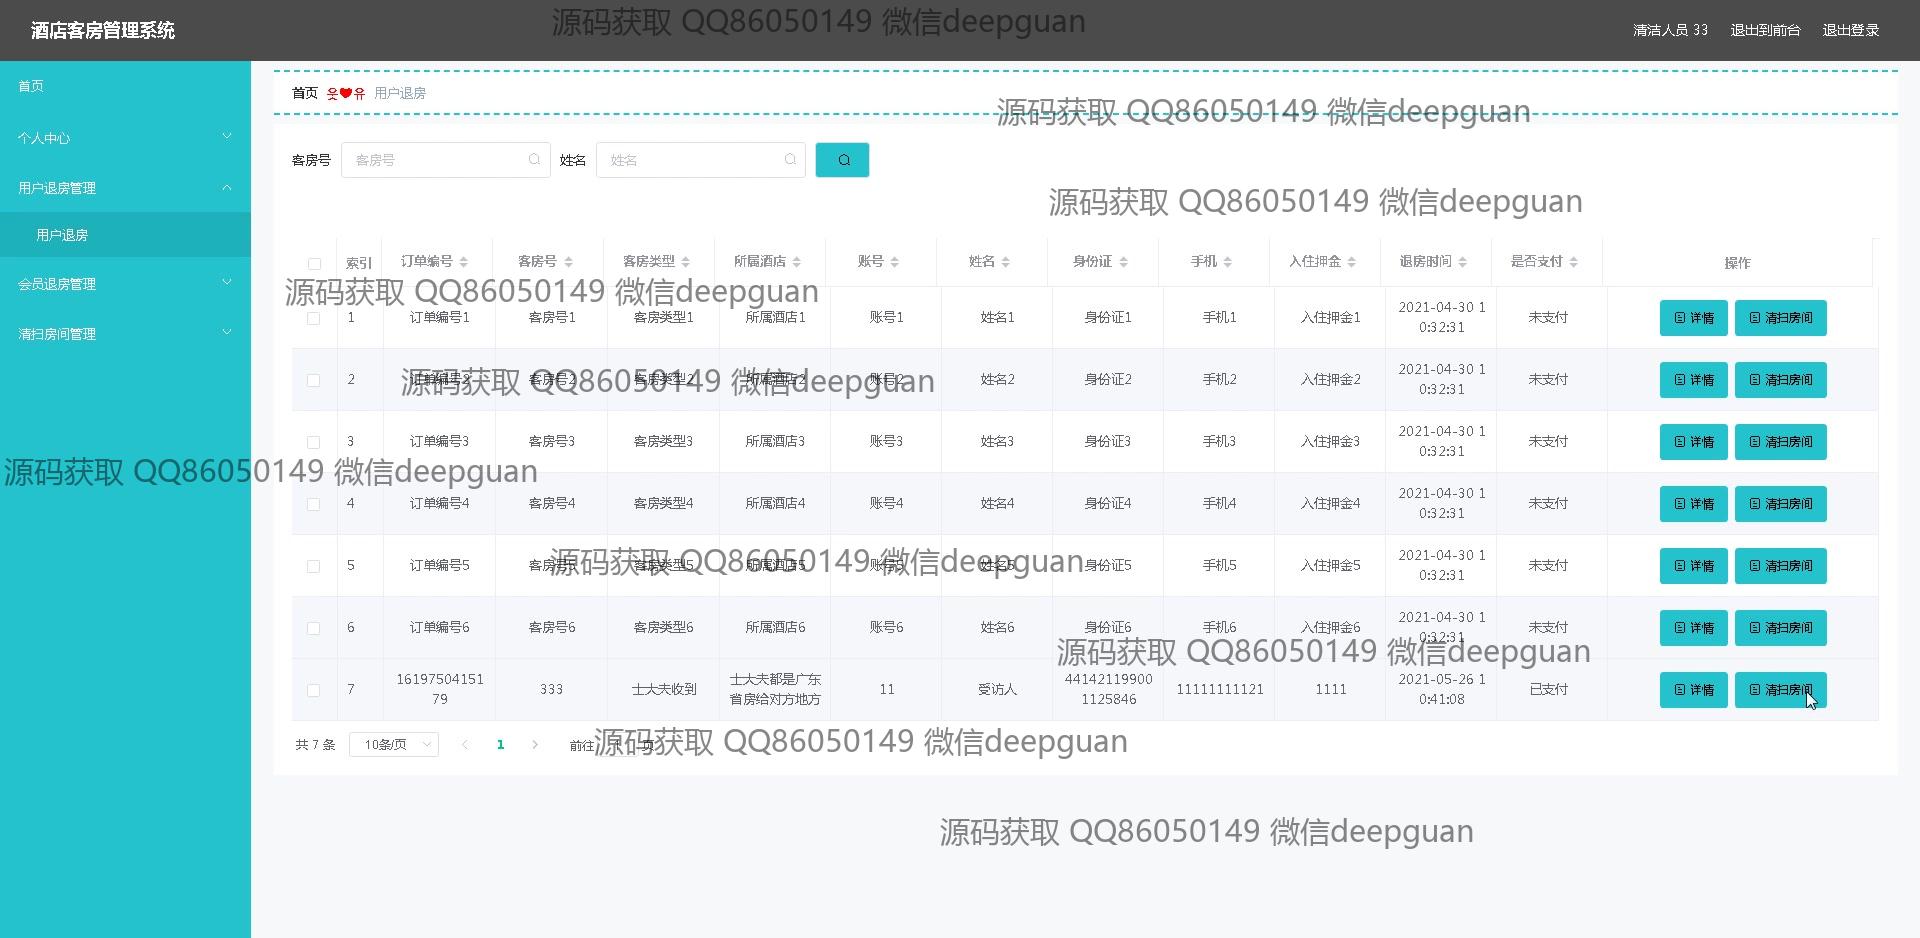Image resolution: width=1920 pixels, height=938 pixels.
Task: Click 清扫房间 for room 333 row
Action: [x=1781, y=690]
